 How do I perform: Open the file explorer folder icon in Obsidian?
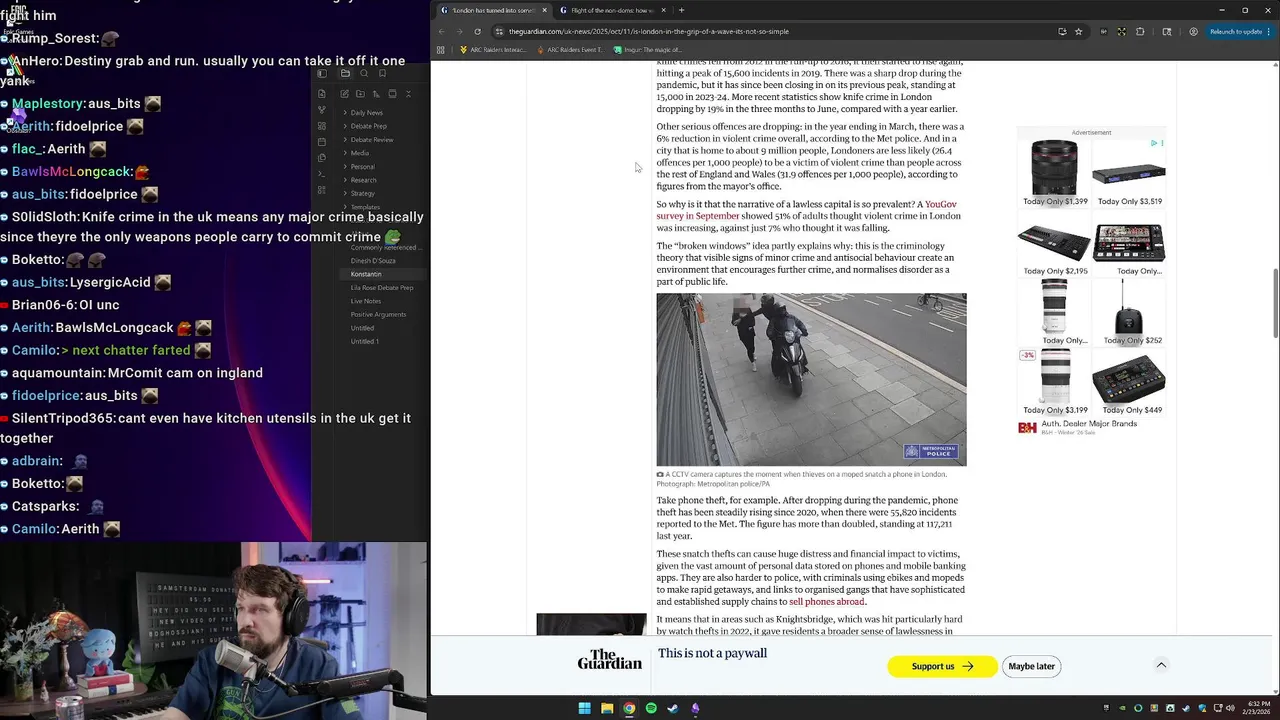coord(345,73)
